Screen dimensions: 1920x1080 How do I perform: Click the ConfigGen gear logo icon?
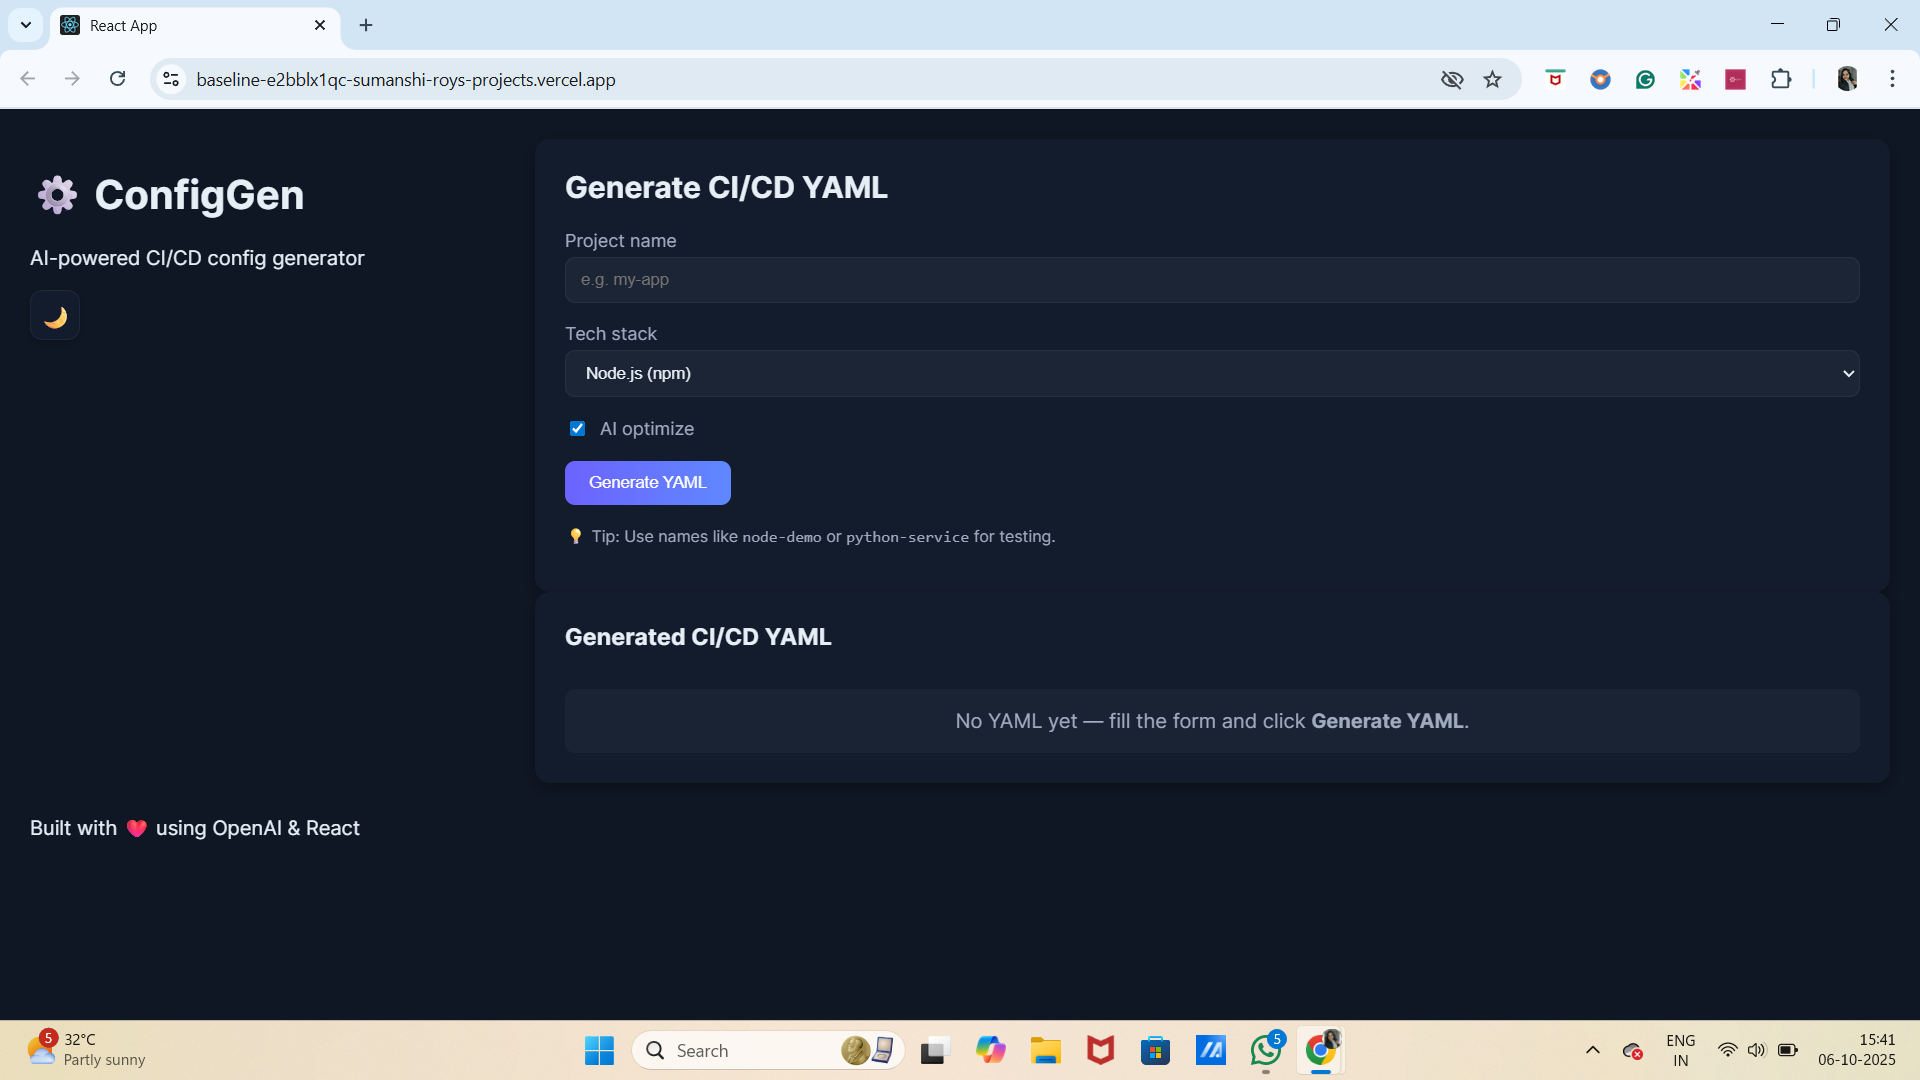pyautogui.click(x=57, y=195)
